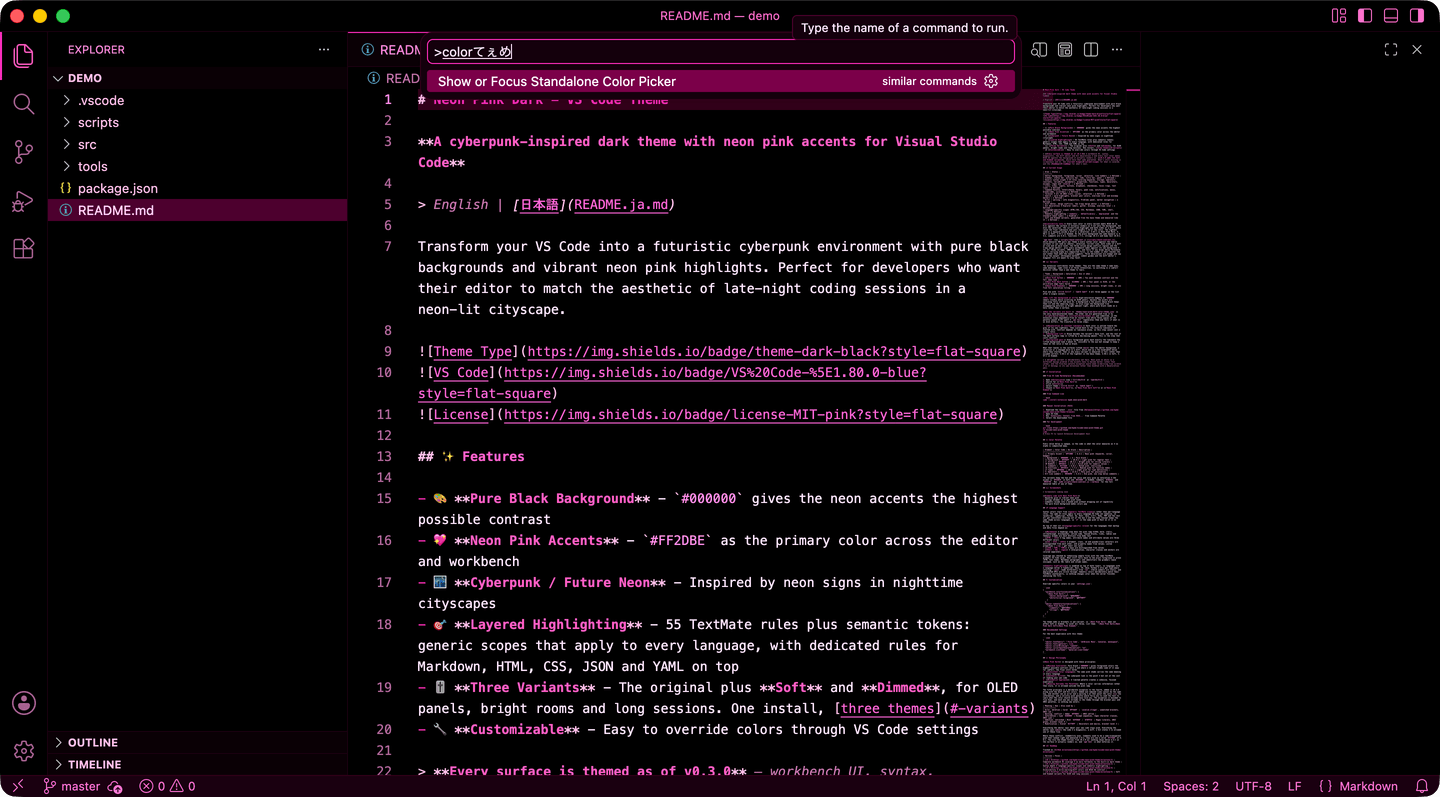Click license-MIT-pink shields.io URL
Viewport: 1440px width, 797px height.
[750, 414]
